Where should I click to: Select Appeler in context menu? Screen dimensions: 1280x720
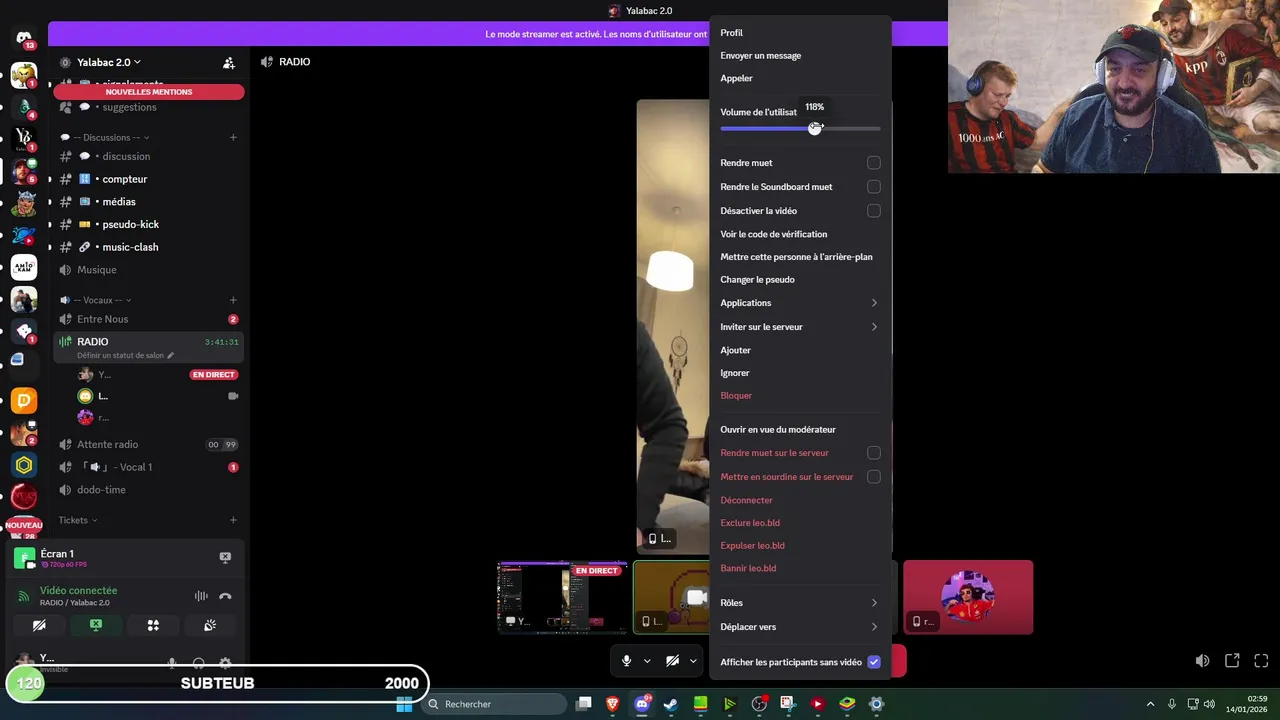click(736, 78)
